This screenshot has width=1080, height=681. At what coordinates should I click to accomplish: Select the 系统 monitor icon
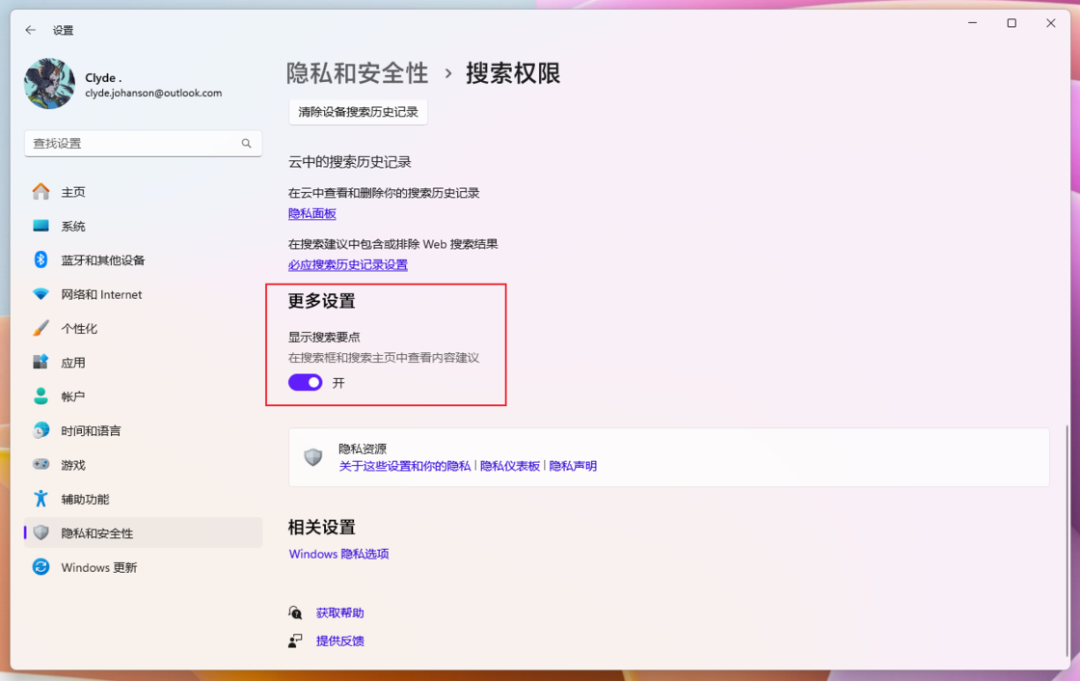click(x=41, y=226)
